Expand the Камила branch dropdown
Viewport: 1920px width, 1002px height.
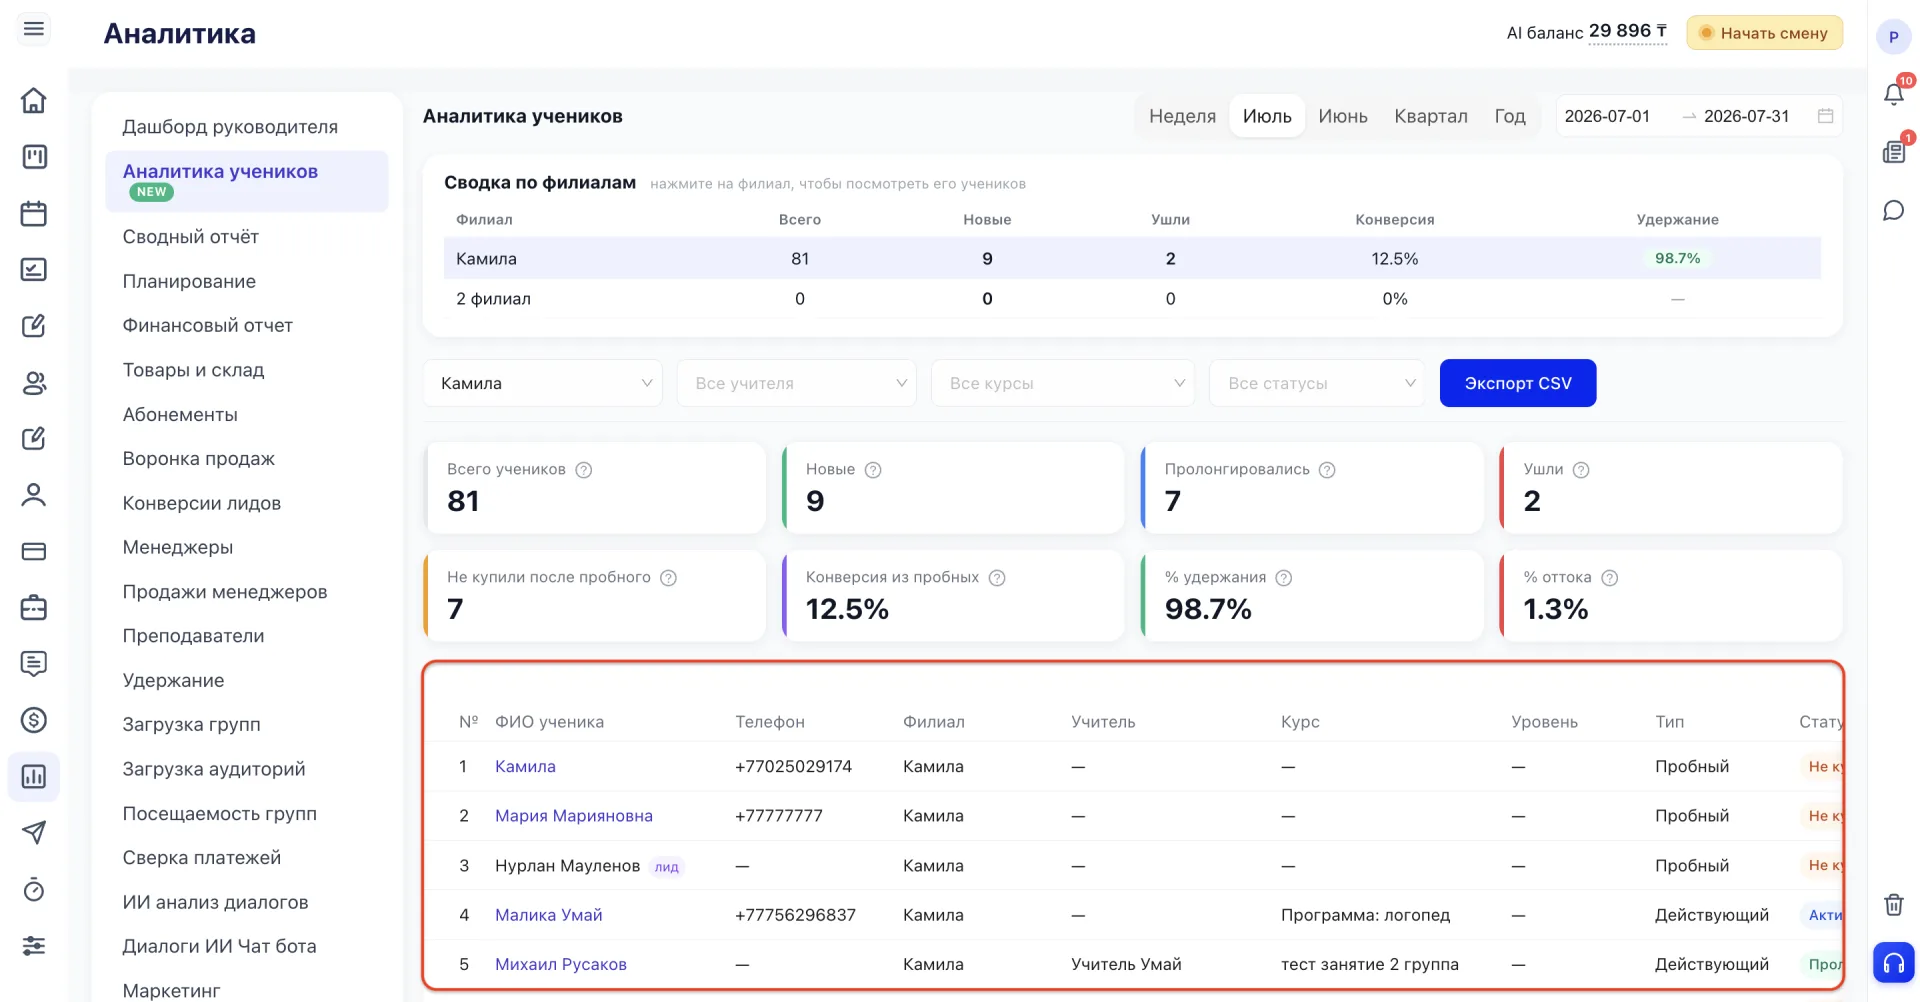[543, 383]
